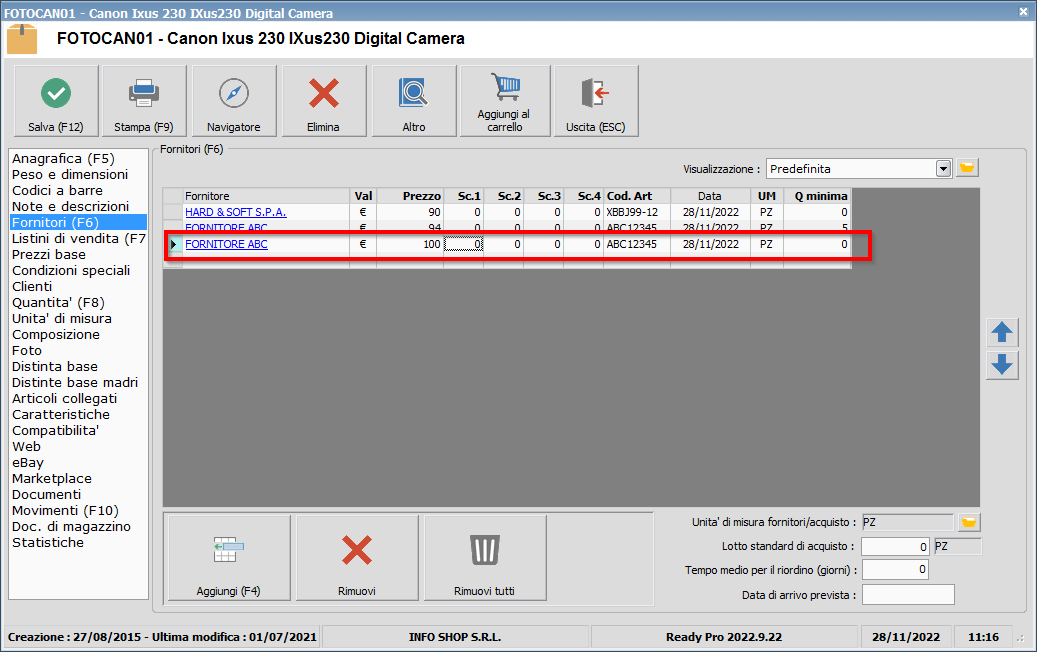
Task: Open the eBay section
Action: (28, 462)
